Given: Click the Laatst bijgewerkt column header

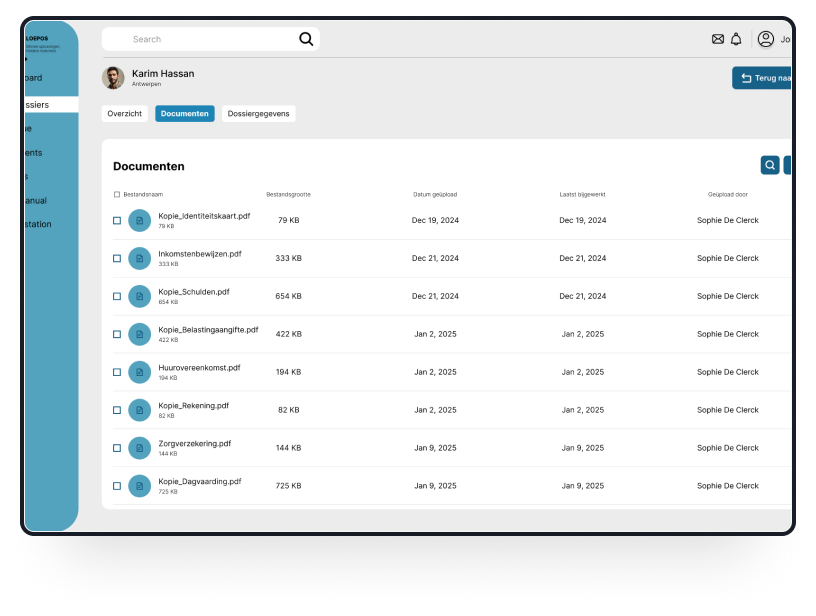Looking at the screenshot, I should click(x=582, y=195).
